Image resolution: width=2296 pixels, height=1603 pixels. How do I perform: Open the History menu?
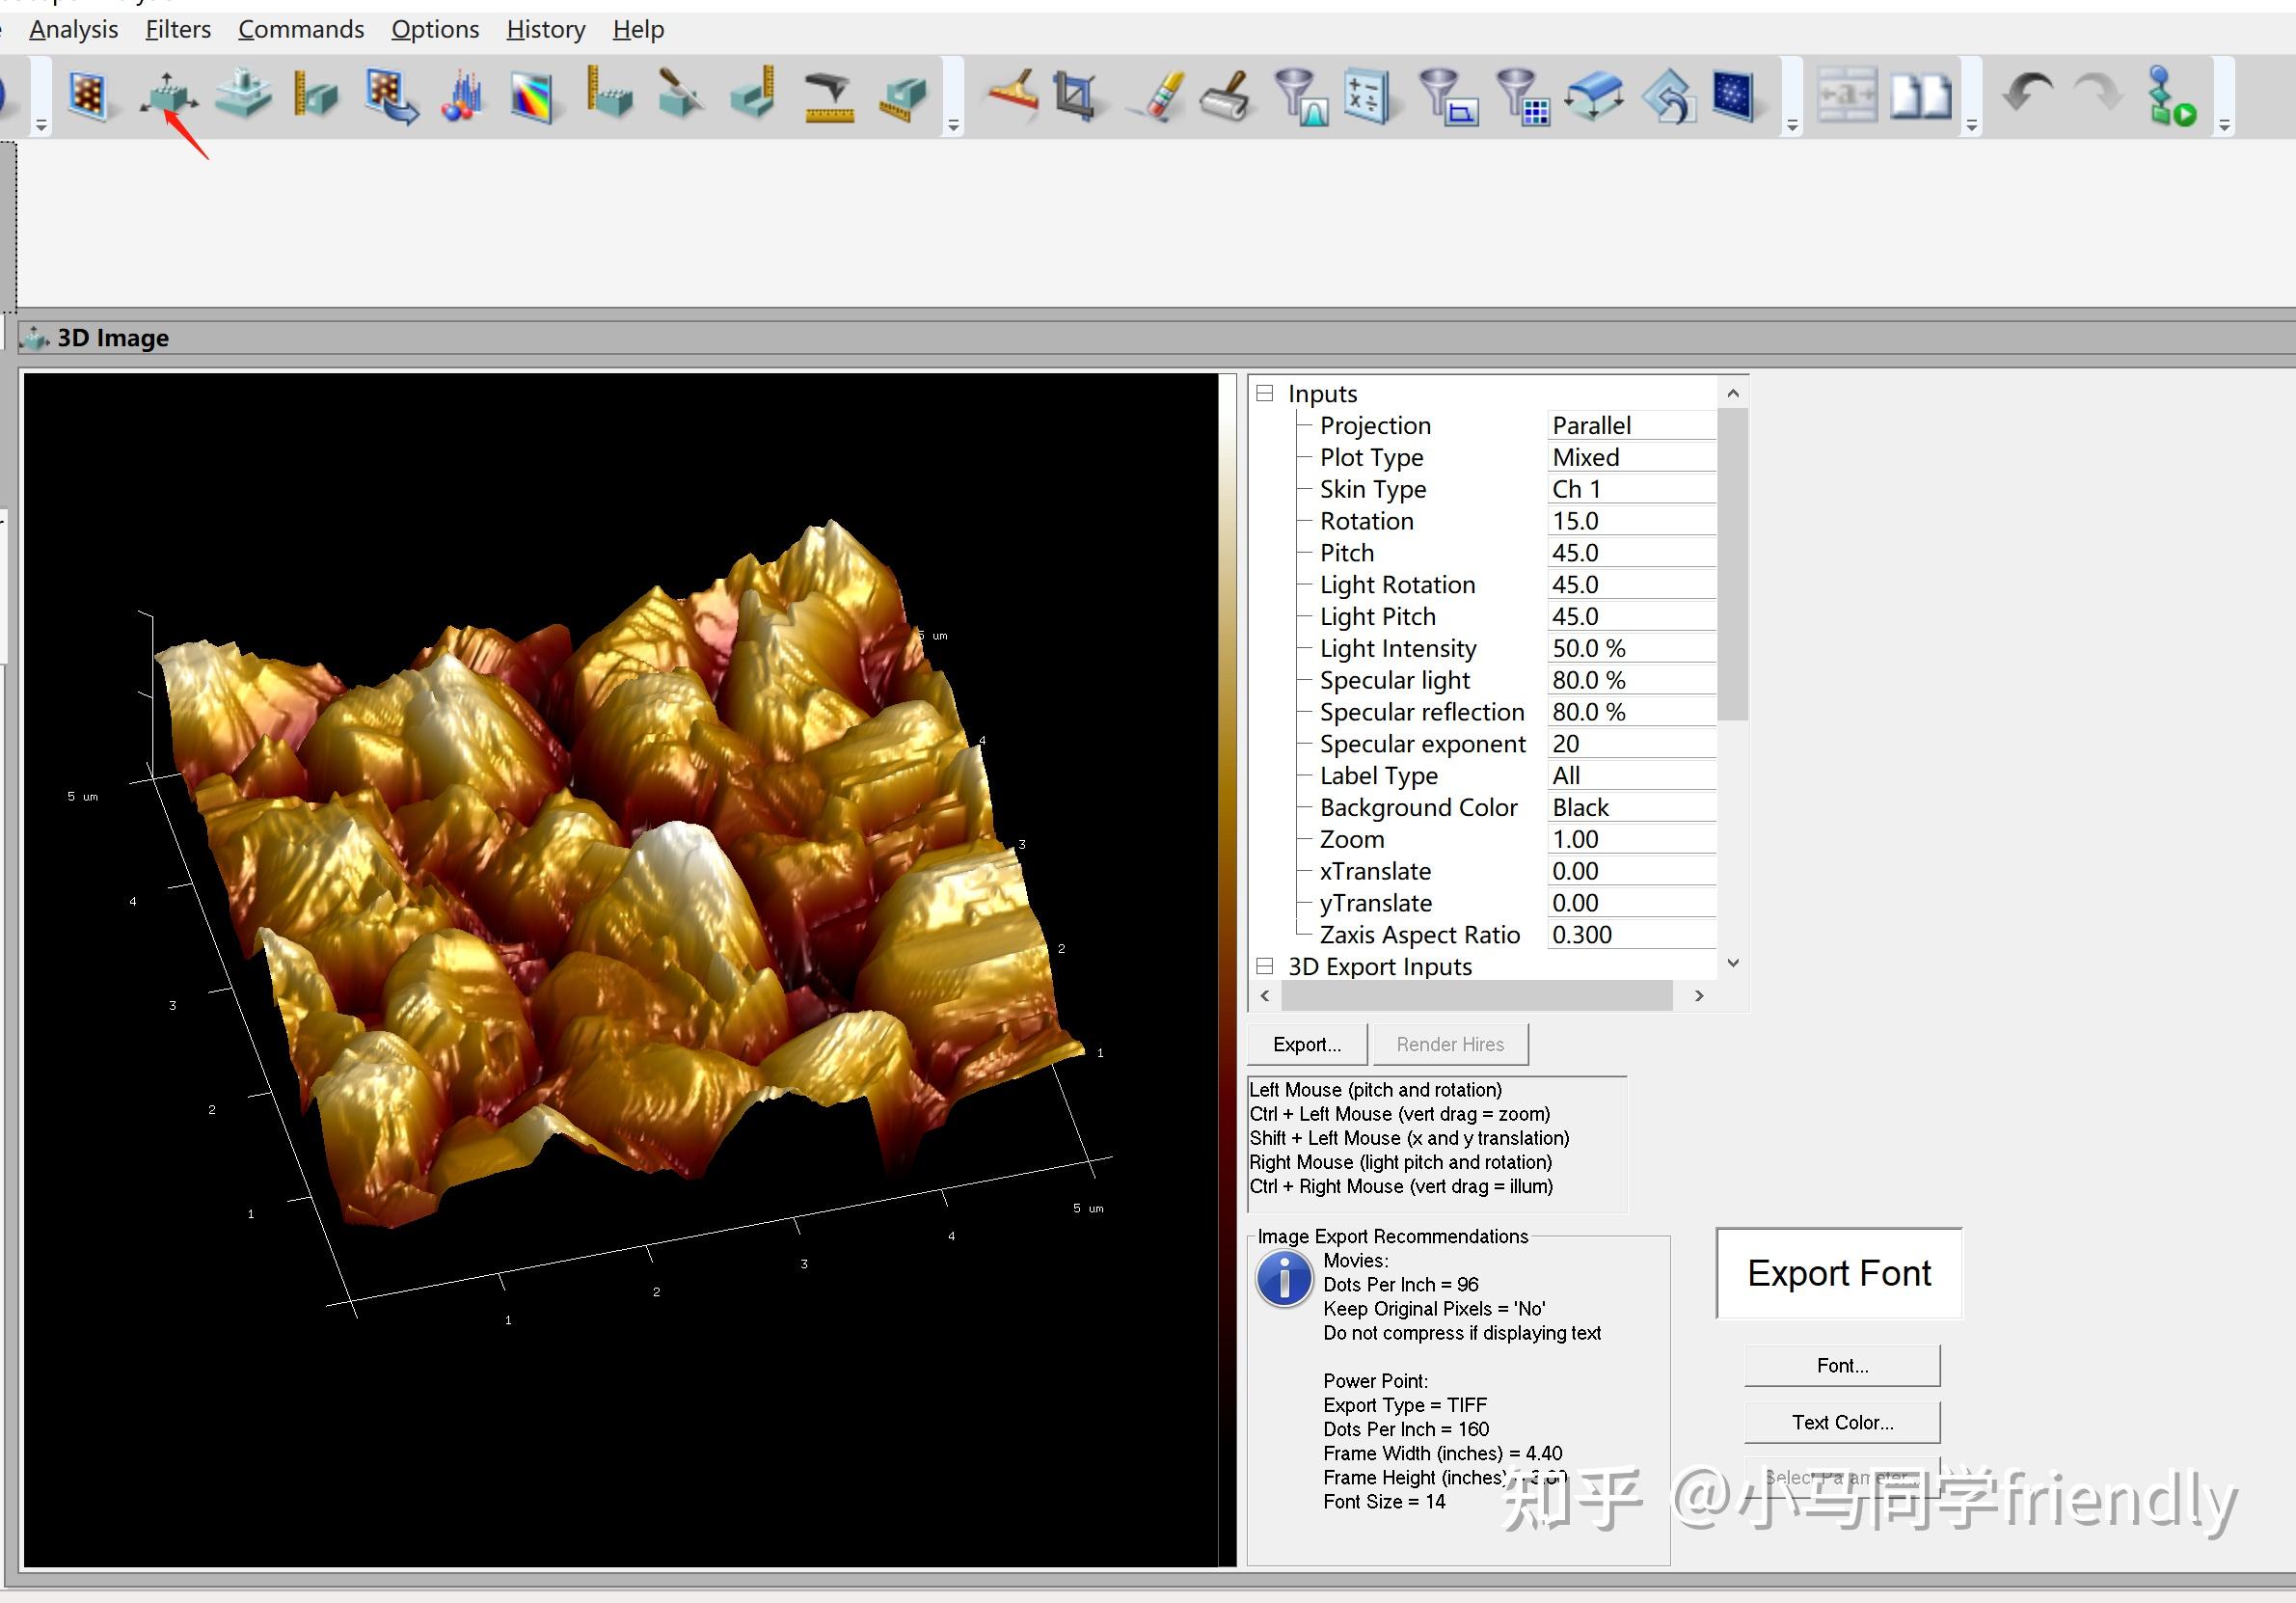(x=545, y=29)
